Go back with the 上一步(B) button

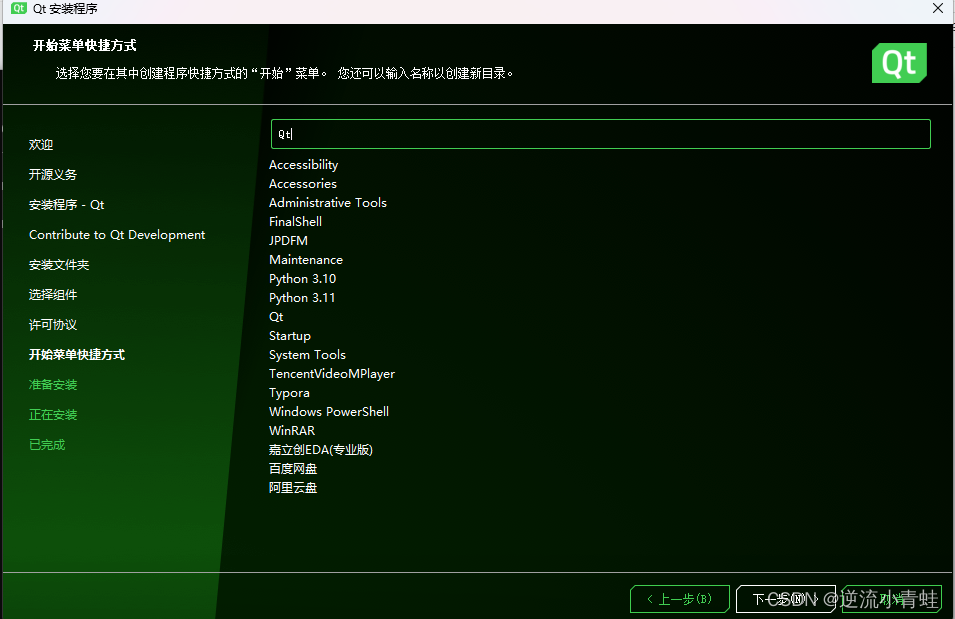[x=680, y=599]
